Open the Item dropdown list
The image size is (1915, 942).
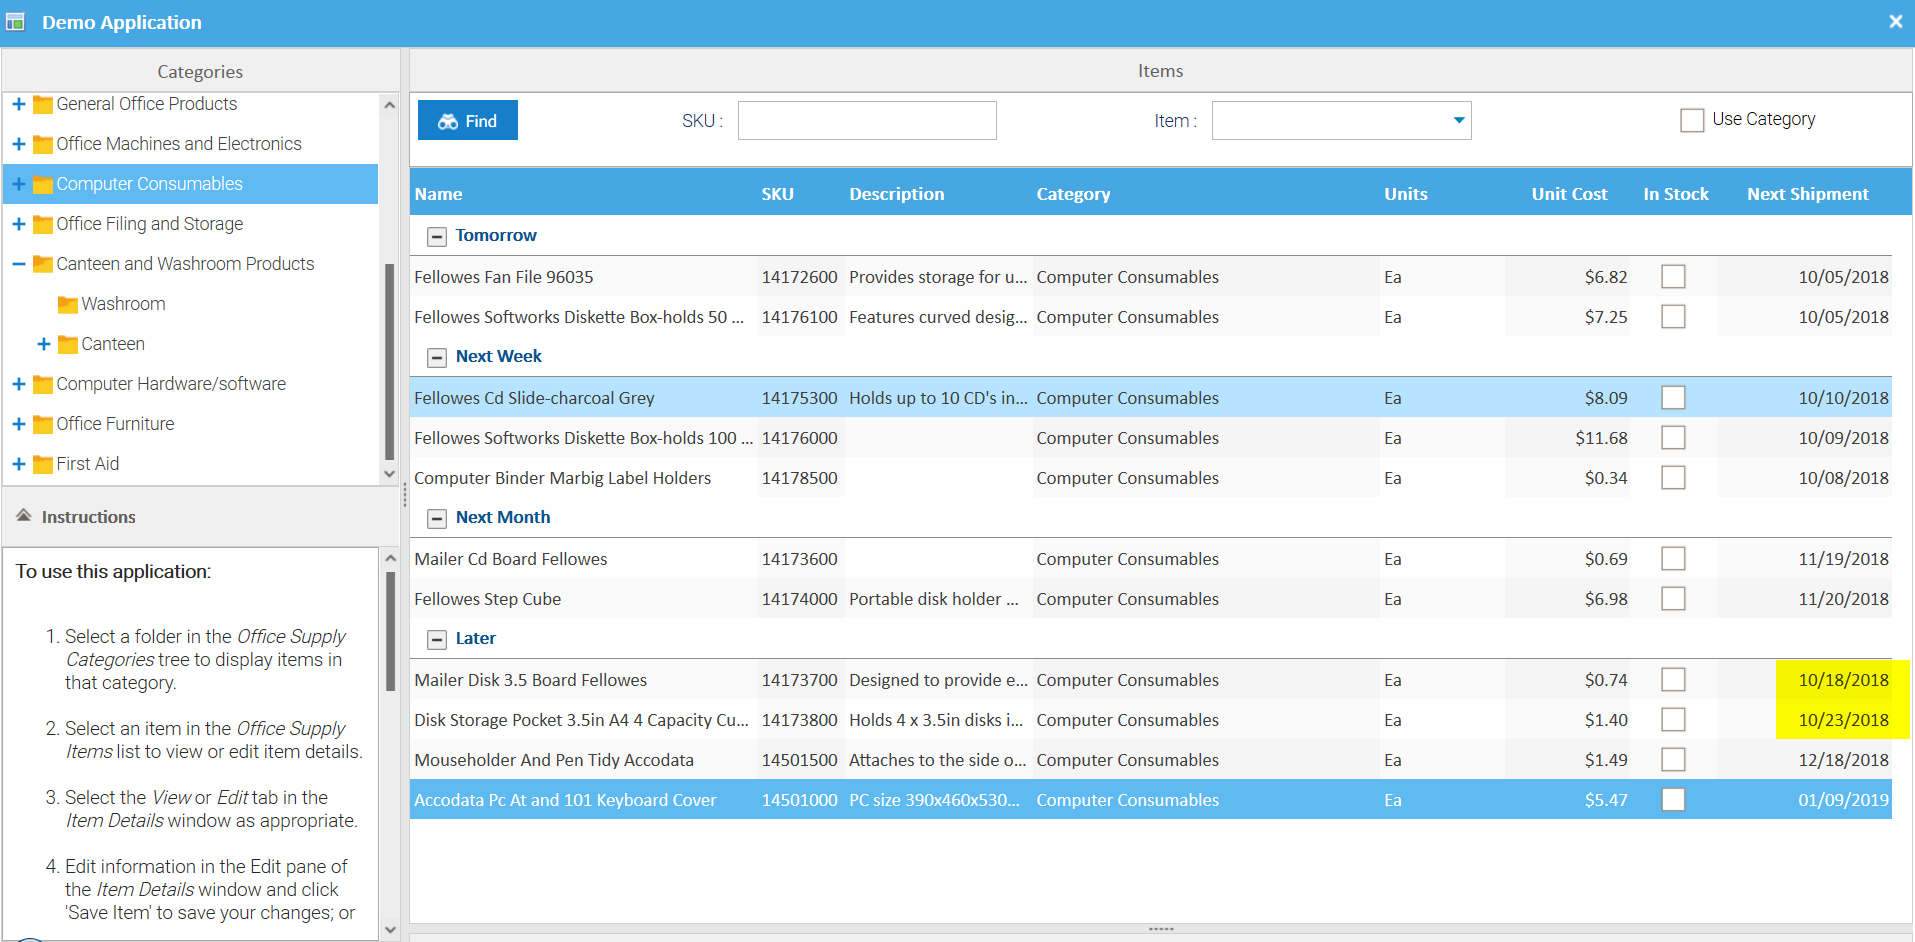point(1459,121)
